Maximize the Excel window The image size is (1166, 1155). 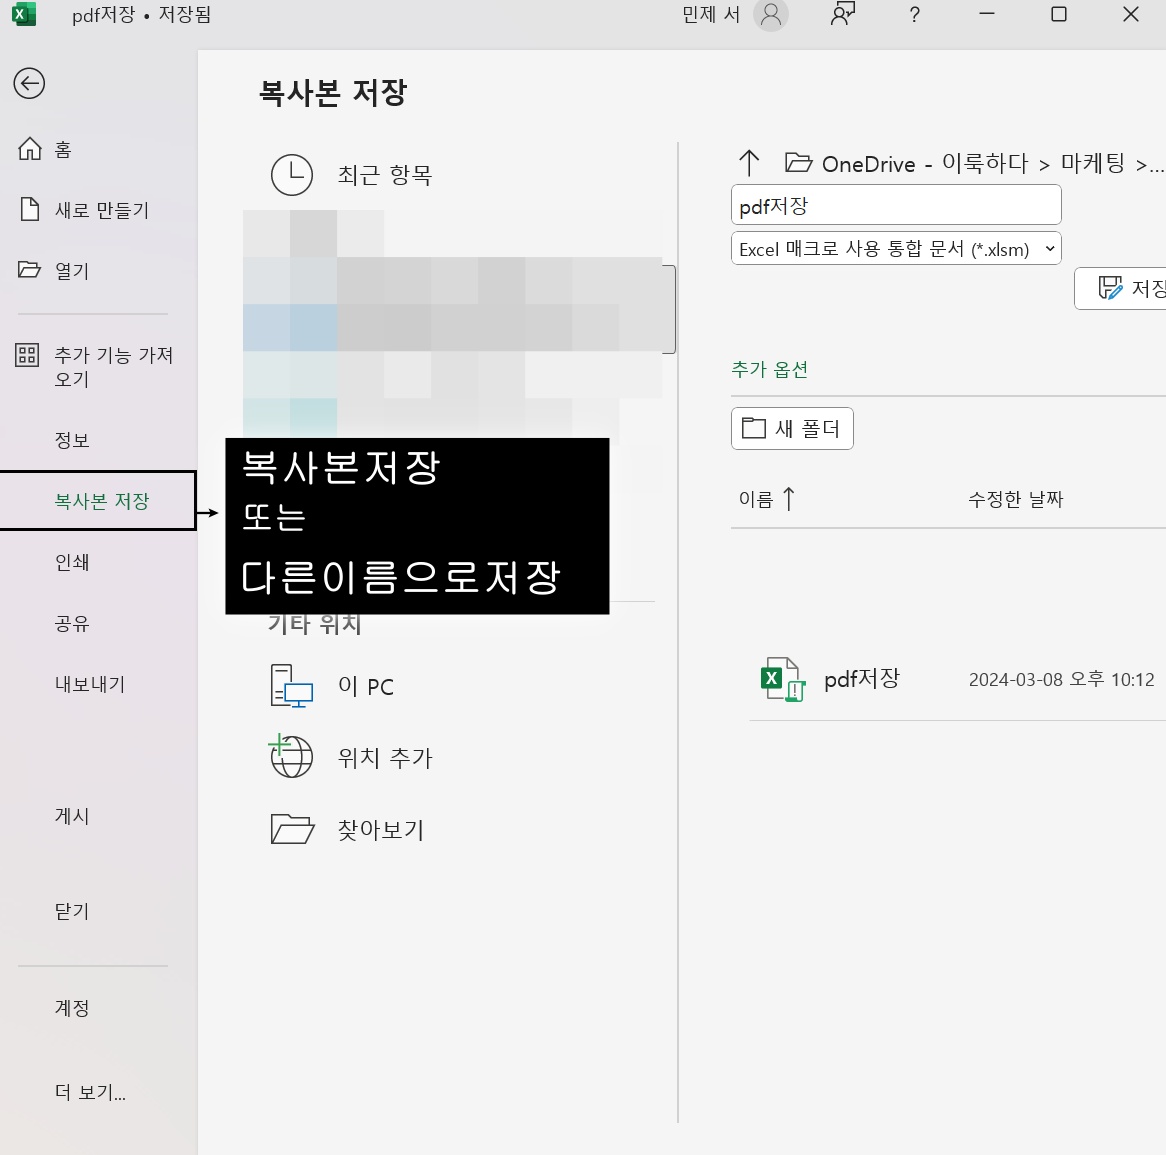(1059, 14)
